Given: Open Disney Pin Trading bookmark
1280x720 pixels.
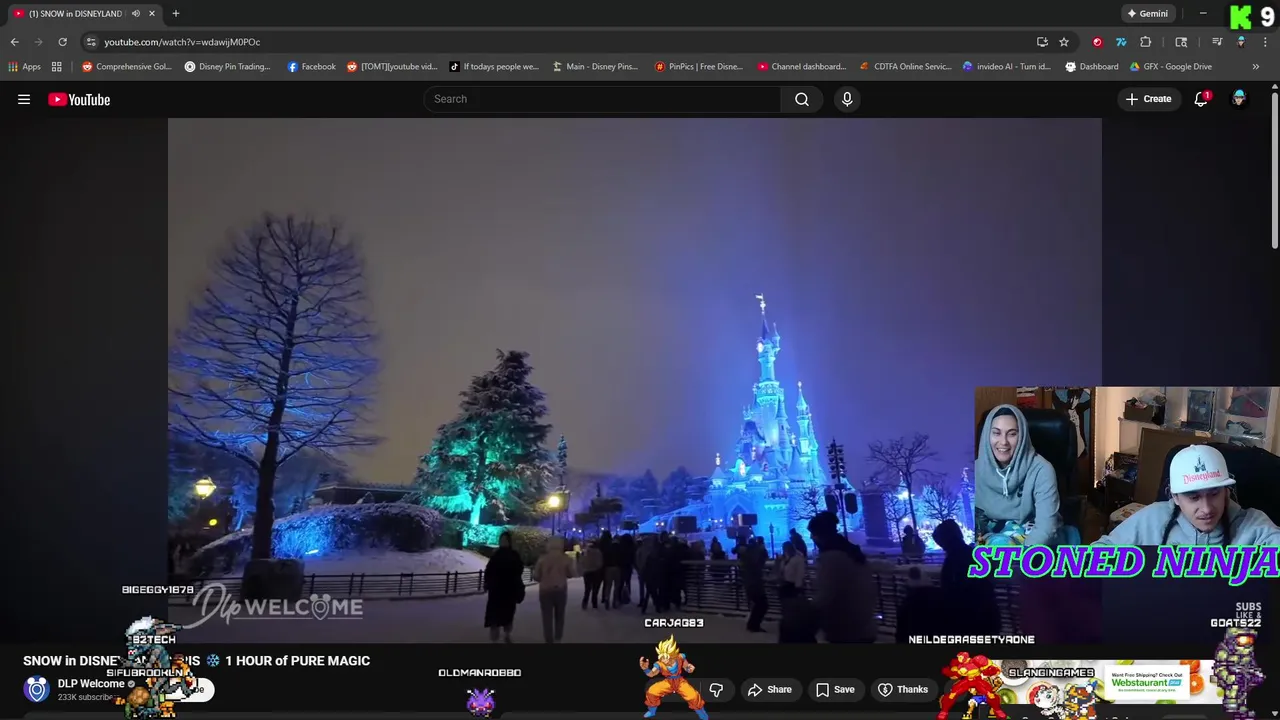Looking at the screenshot, I should tap(227, 67).
